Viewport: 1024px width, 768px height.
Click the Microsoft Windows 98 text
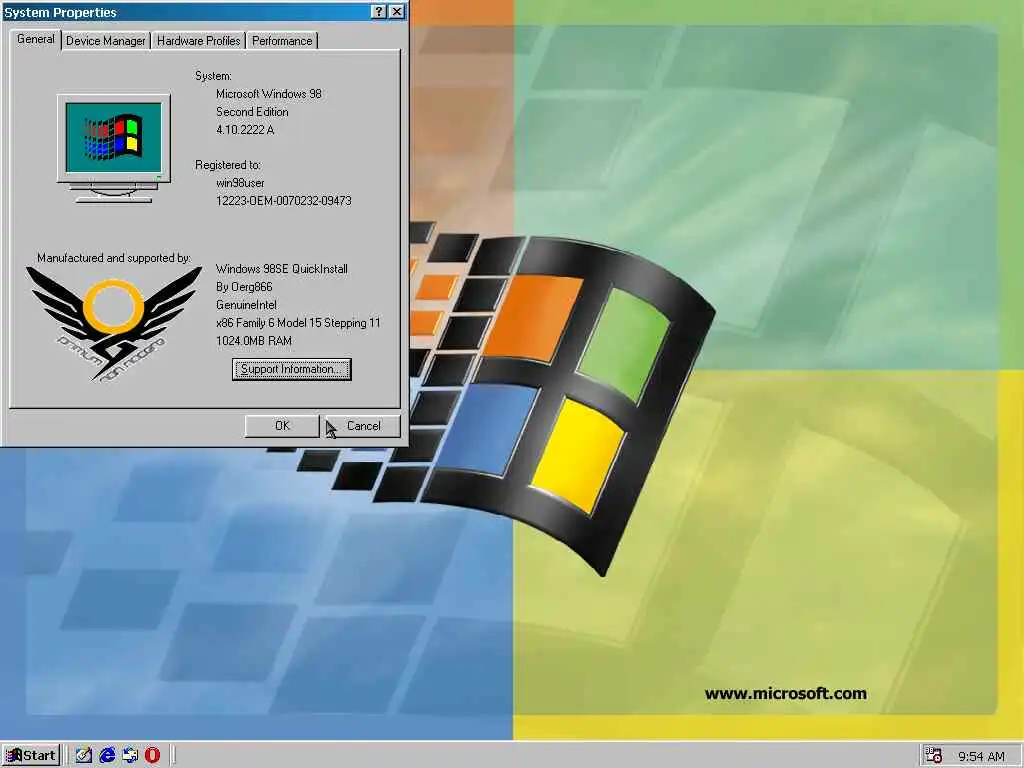point(268,93)
